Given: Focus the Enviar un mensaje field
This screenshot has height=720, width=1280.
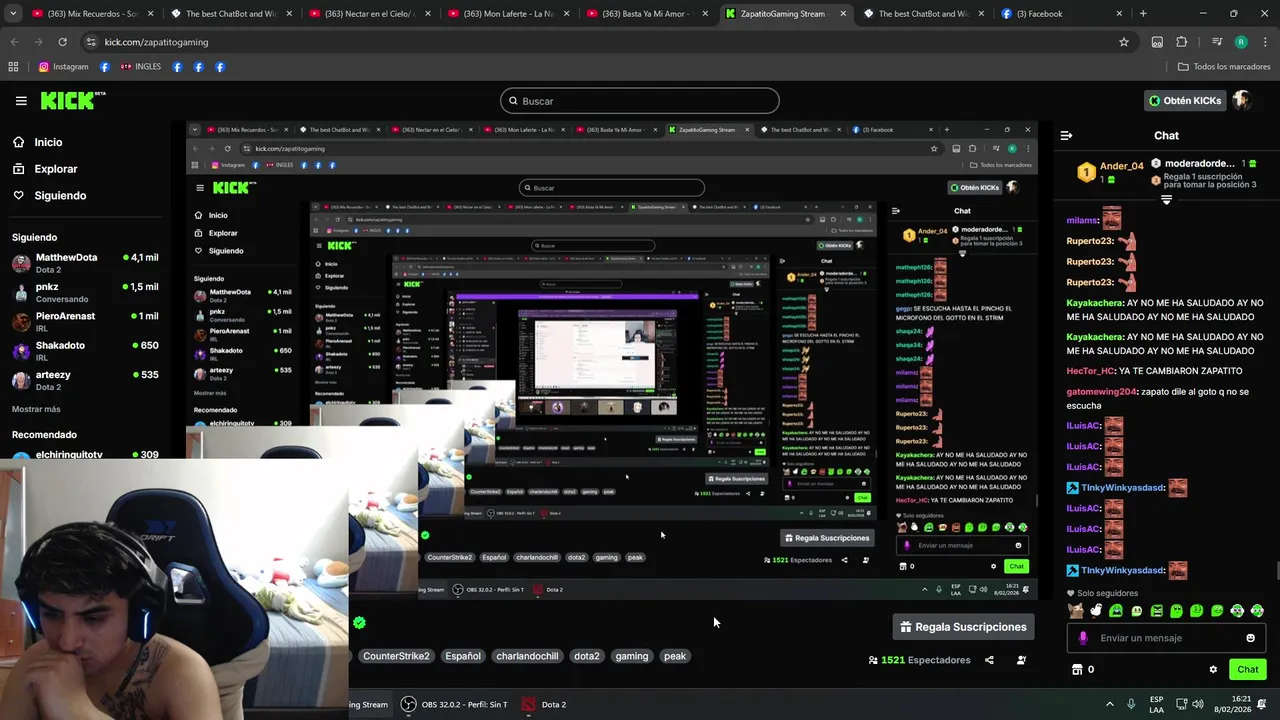Looking at the screenshot, I should click(1166, 638).
